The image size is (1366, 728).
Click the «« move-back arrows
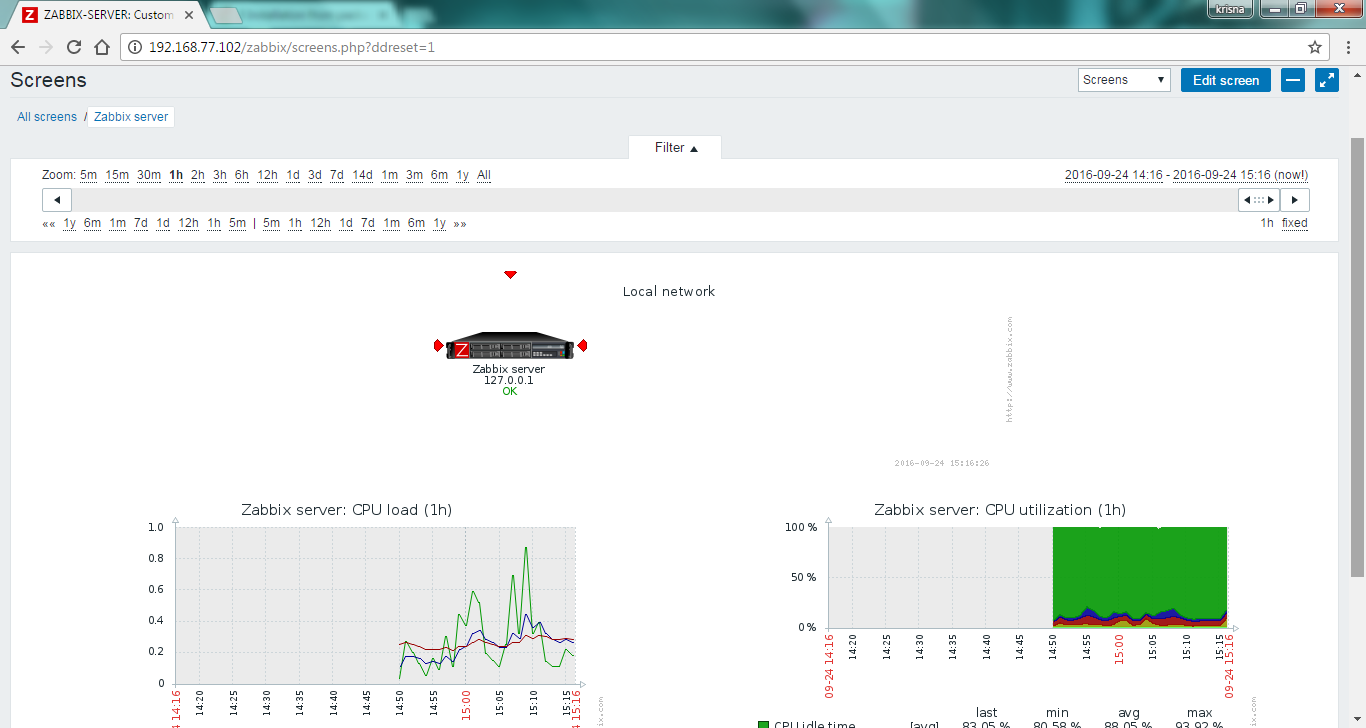[x=49, y=224]
